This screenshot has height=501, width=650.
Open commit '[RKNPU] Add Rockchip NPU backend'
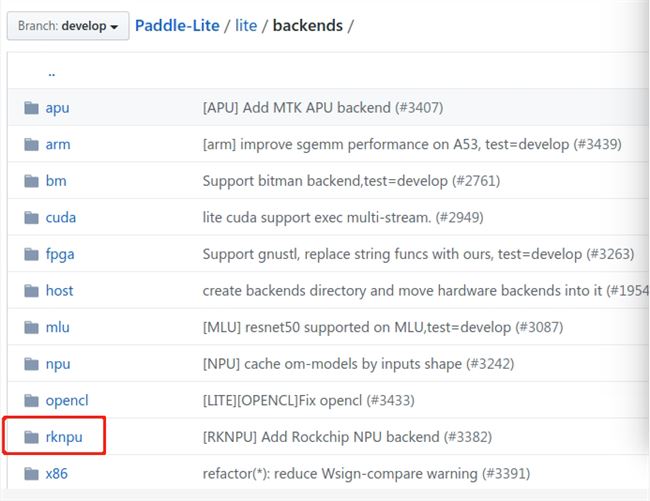click(347, 437)
